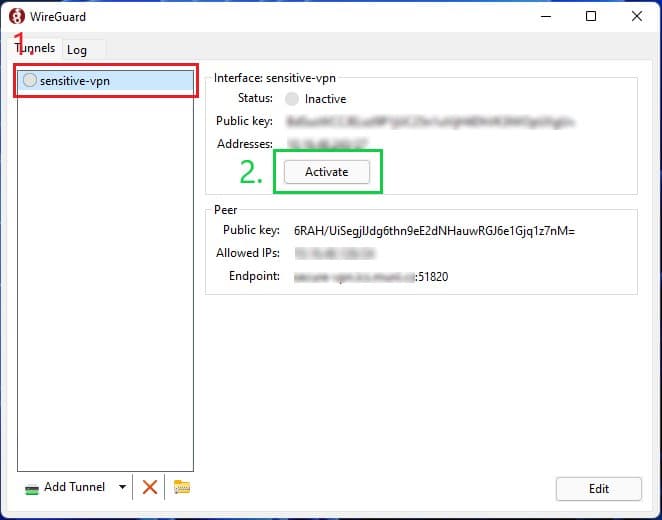Click the Add Tunnel text label
The width and height of the screenshot is (662, 520).
point(74,487)
